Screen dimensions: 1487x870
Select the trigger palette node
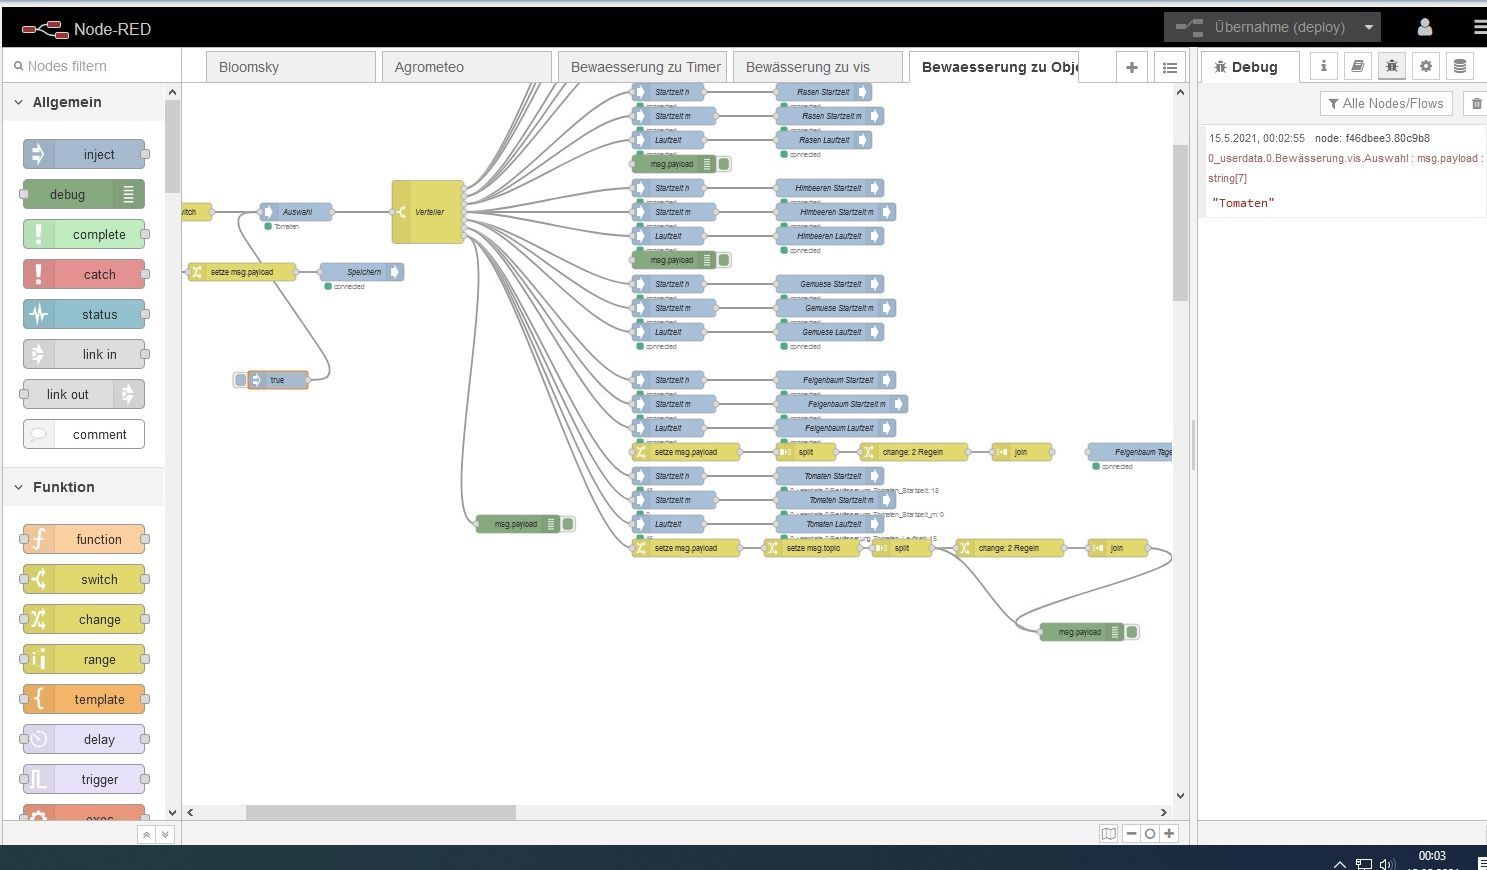pos(84,779)
